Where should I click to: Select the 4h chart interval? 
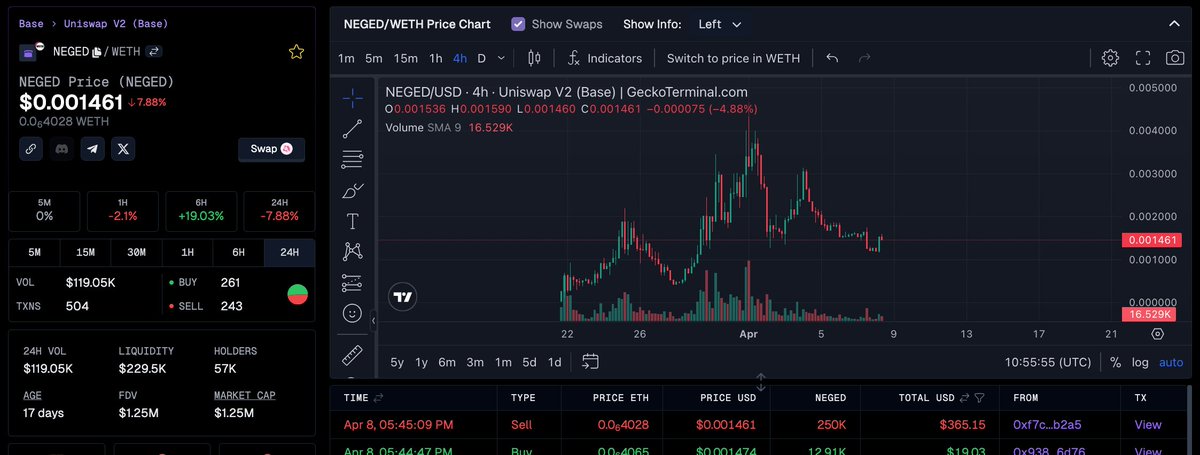pos(460,58)
